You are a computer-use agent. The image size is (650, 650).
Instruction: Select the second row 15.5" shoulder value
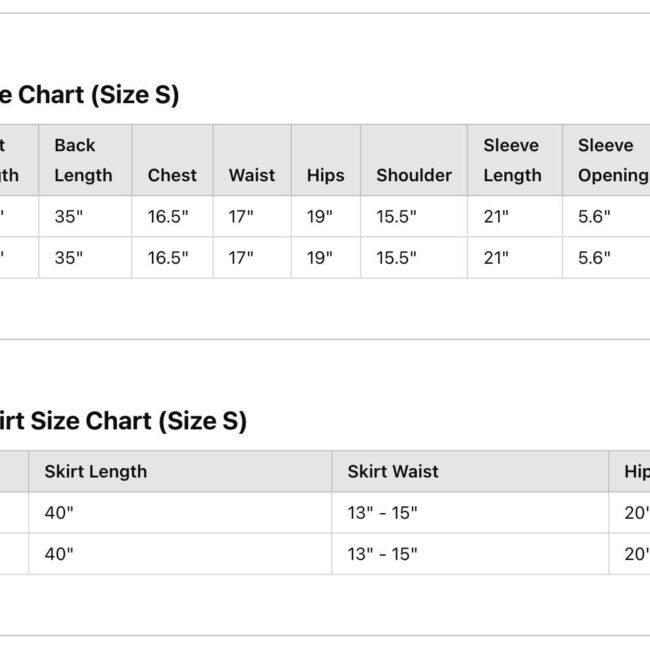[396, 258]
